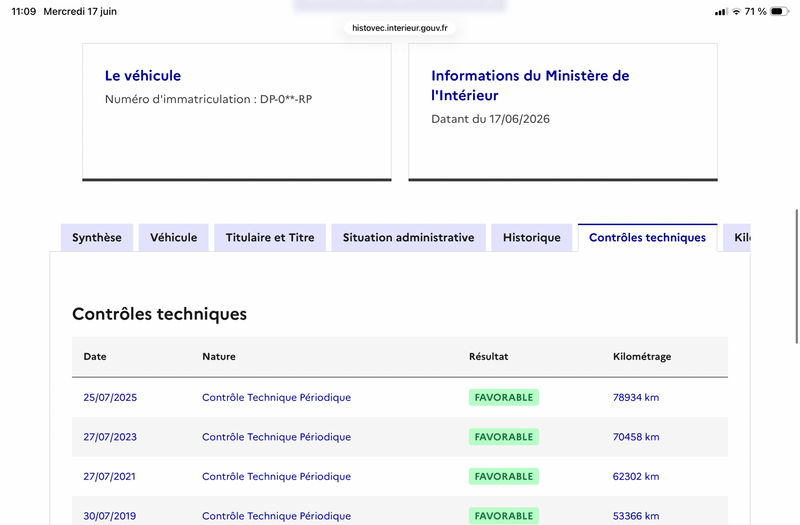
Task: Click the date 30/07/2019
Action: point(110,516)
